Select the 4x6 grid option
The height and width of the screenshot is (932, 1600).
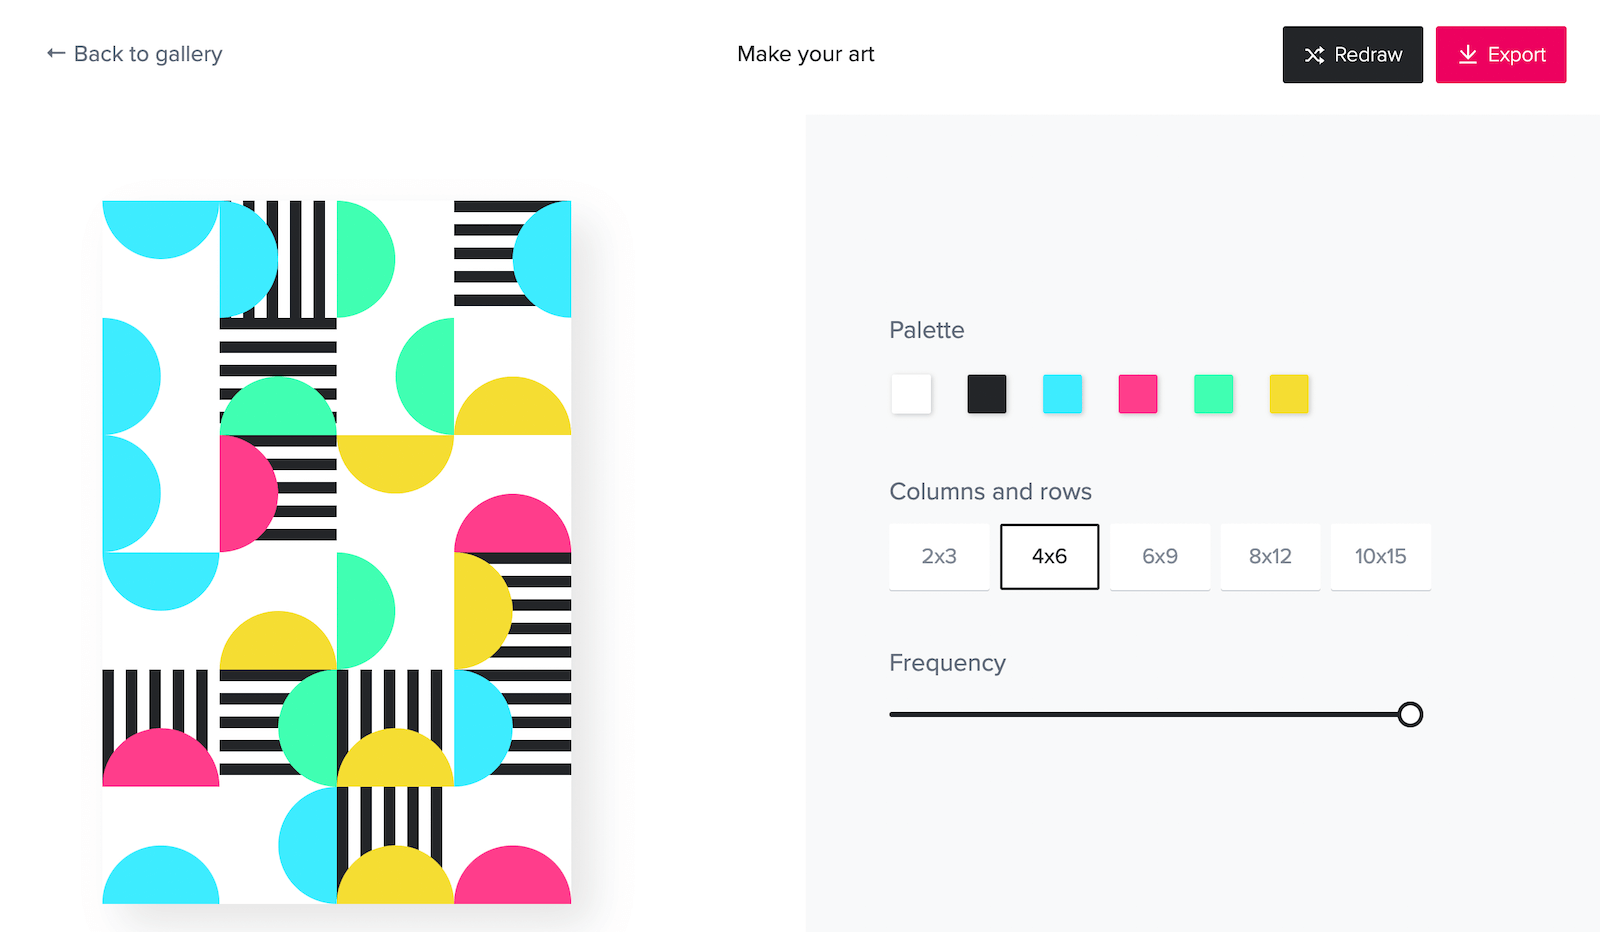tap(1049, 556)
